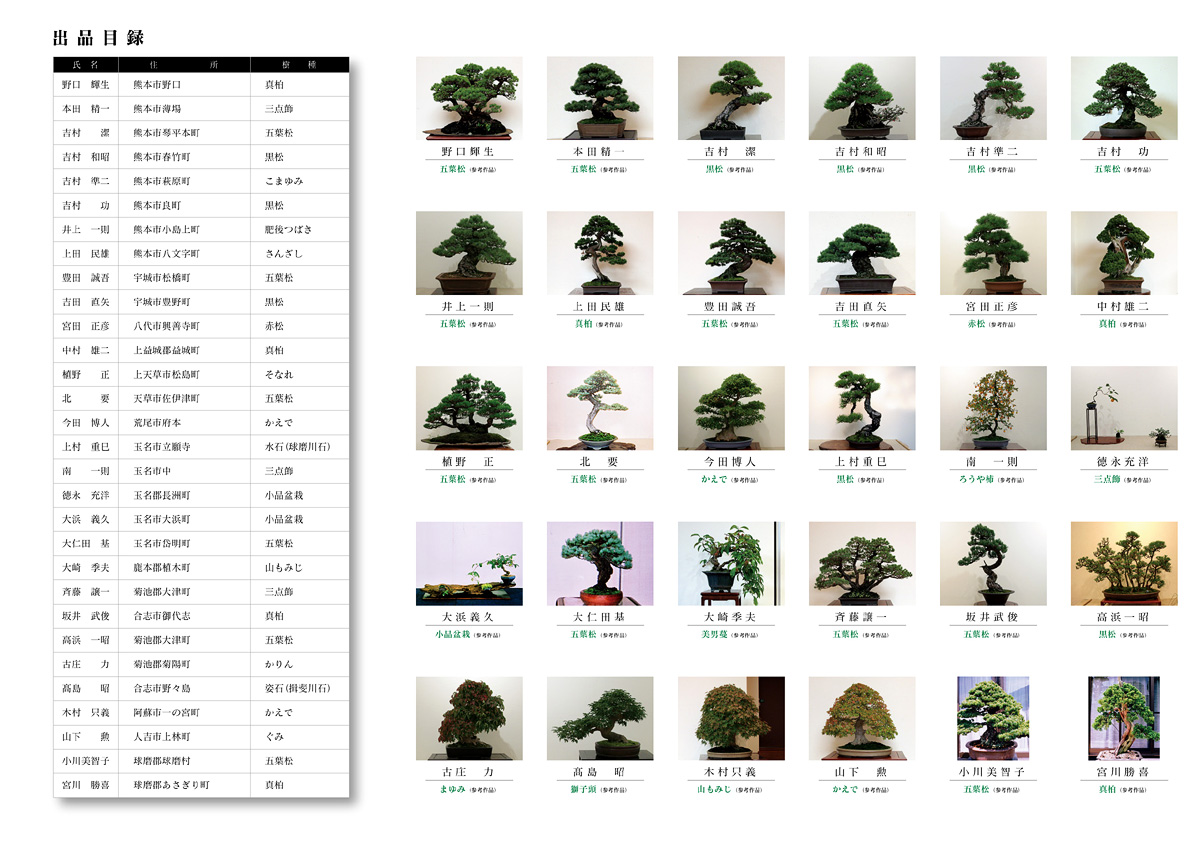This screenshot has width=1200, height=848.
Task: Select the 肥後つばき species cell
Action: tap(288, 230)
